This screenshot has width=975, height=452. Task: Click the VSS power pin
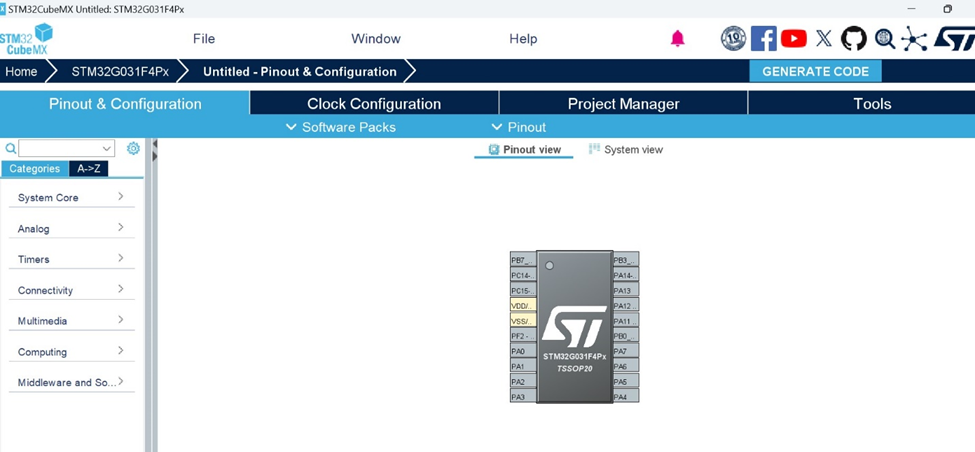(x=523, y=321)
